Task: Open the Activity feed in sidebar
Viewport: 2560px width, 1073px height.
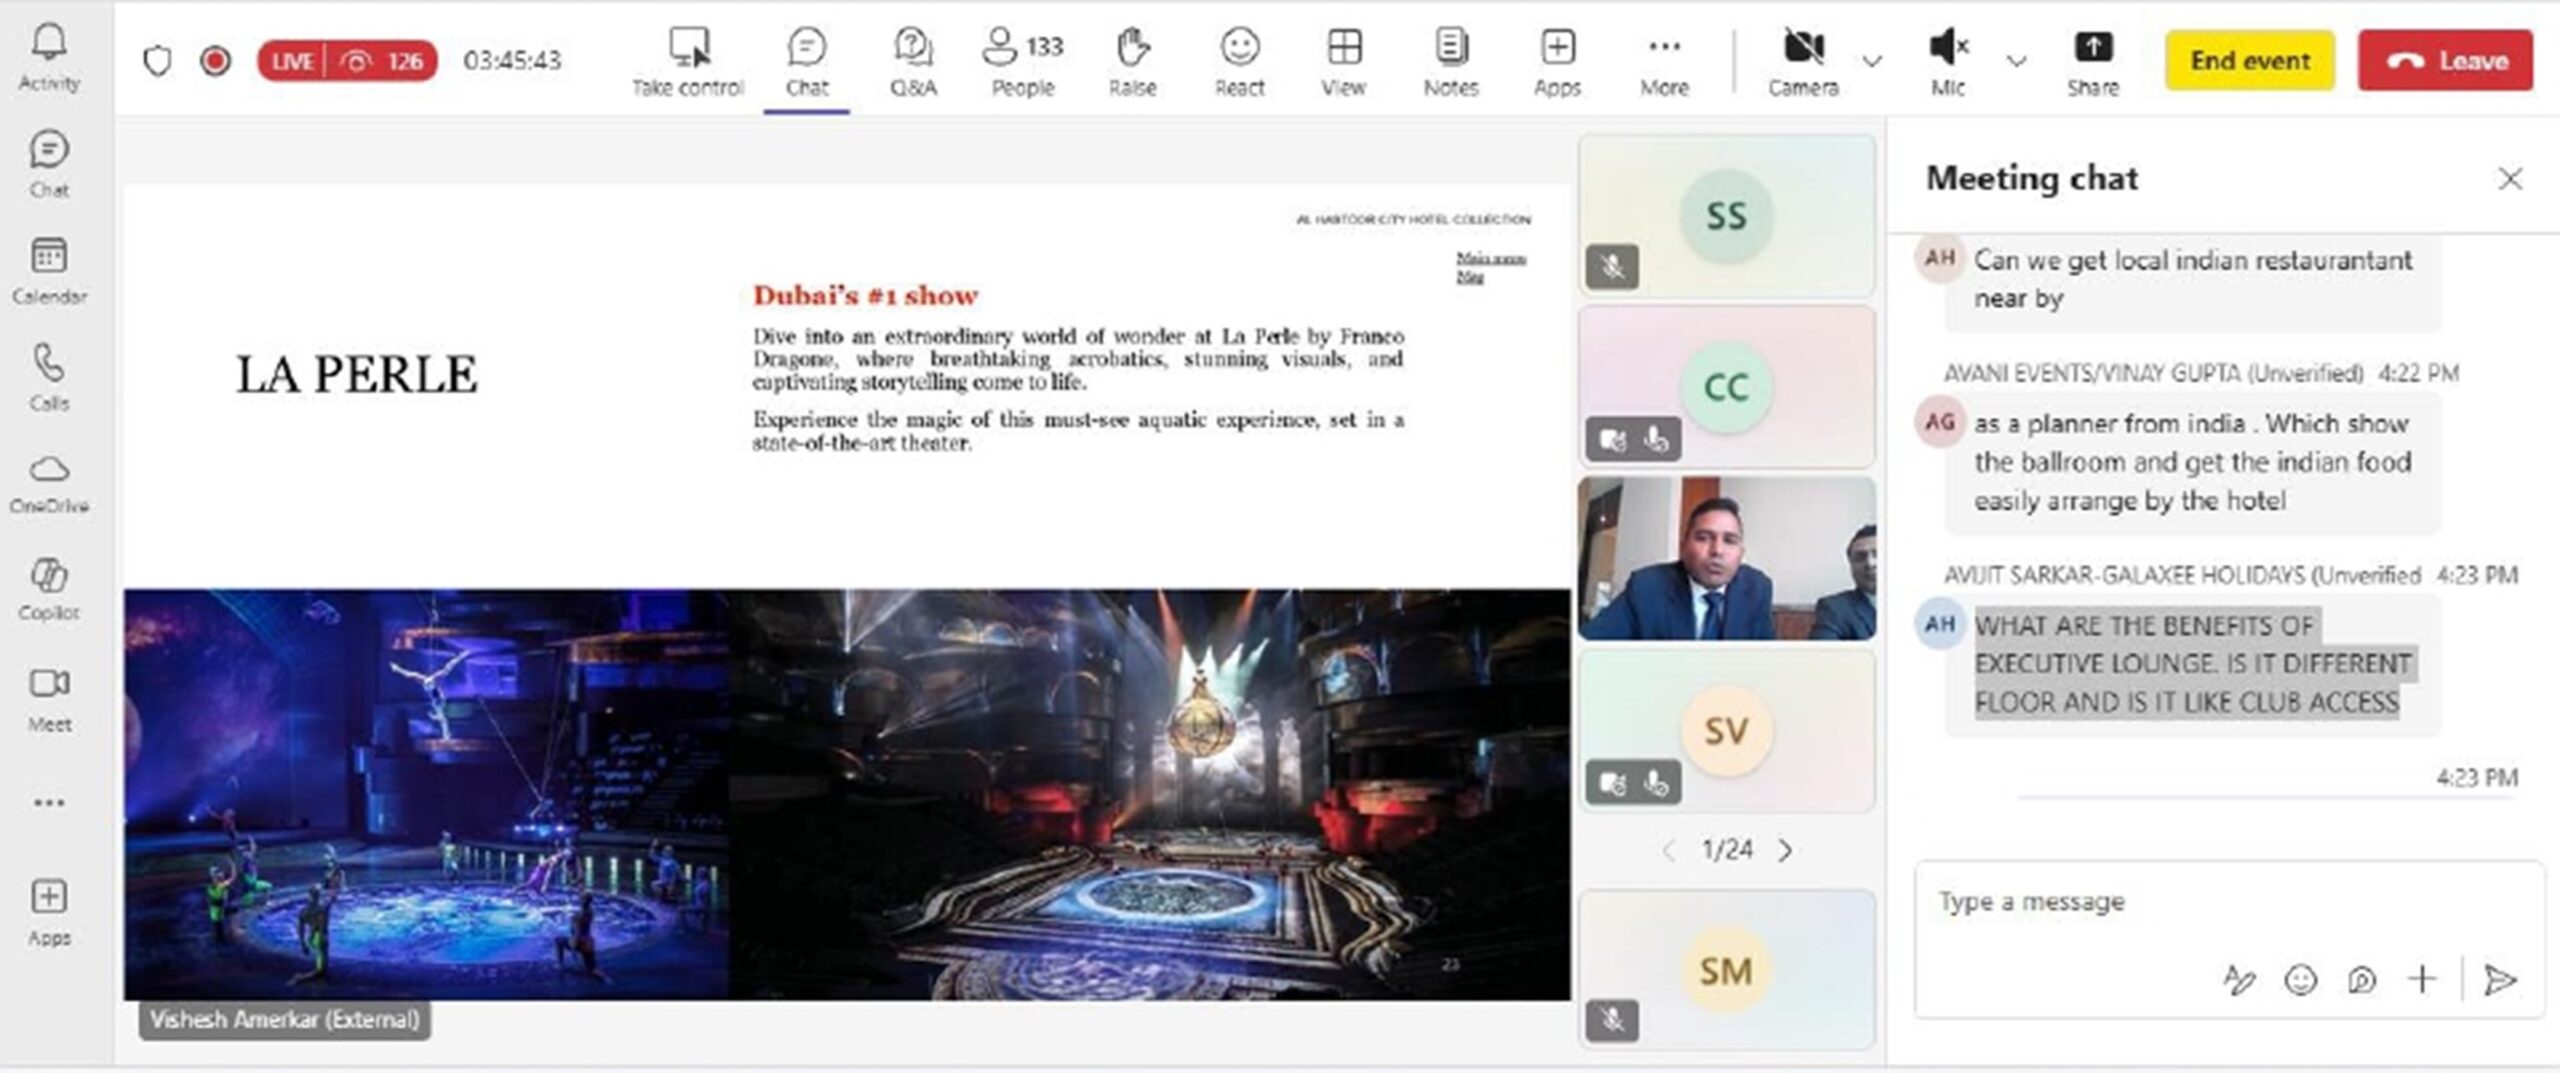Action: [x=49, y=58]
